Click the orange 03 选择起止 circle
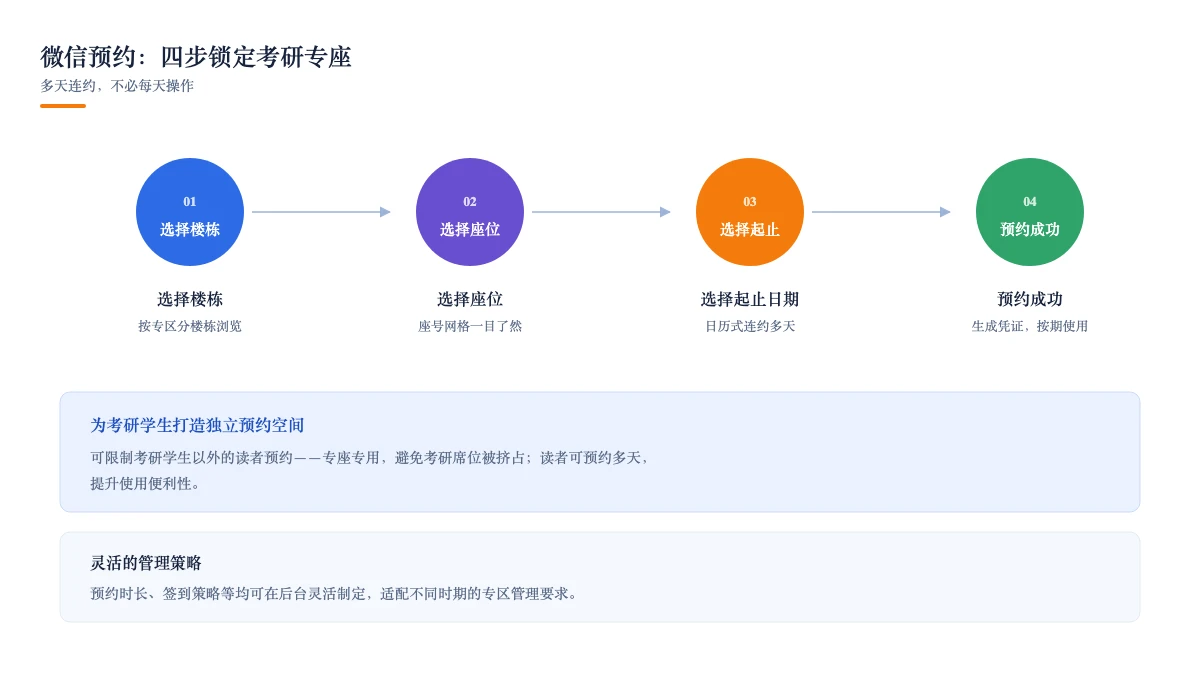 click(750, 212)
